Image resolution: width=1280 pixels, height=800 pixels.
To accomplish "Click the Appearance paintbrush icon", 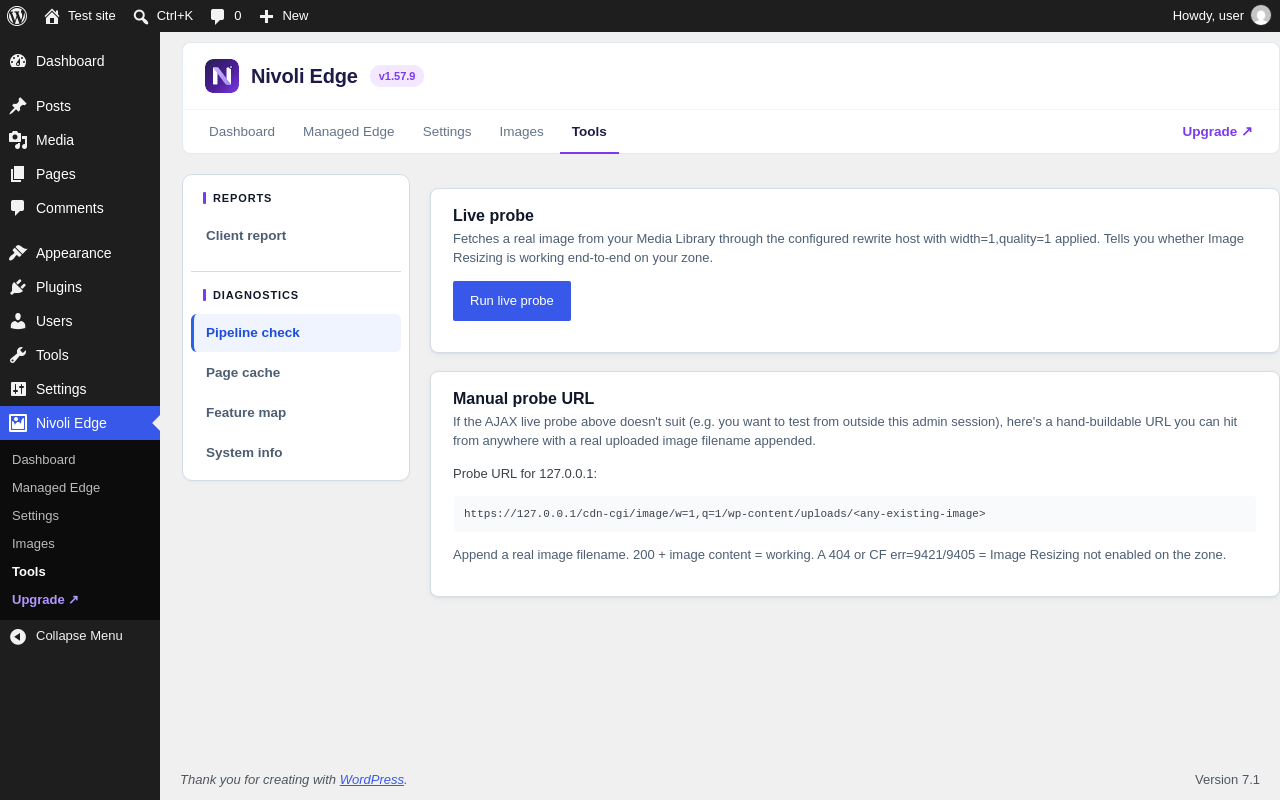I will [18, 253].
